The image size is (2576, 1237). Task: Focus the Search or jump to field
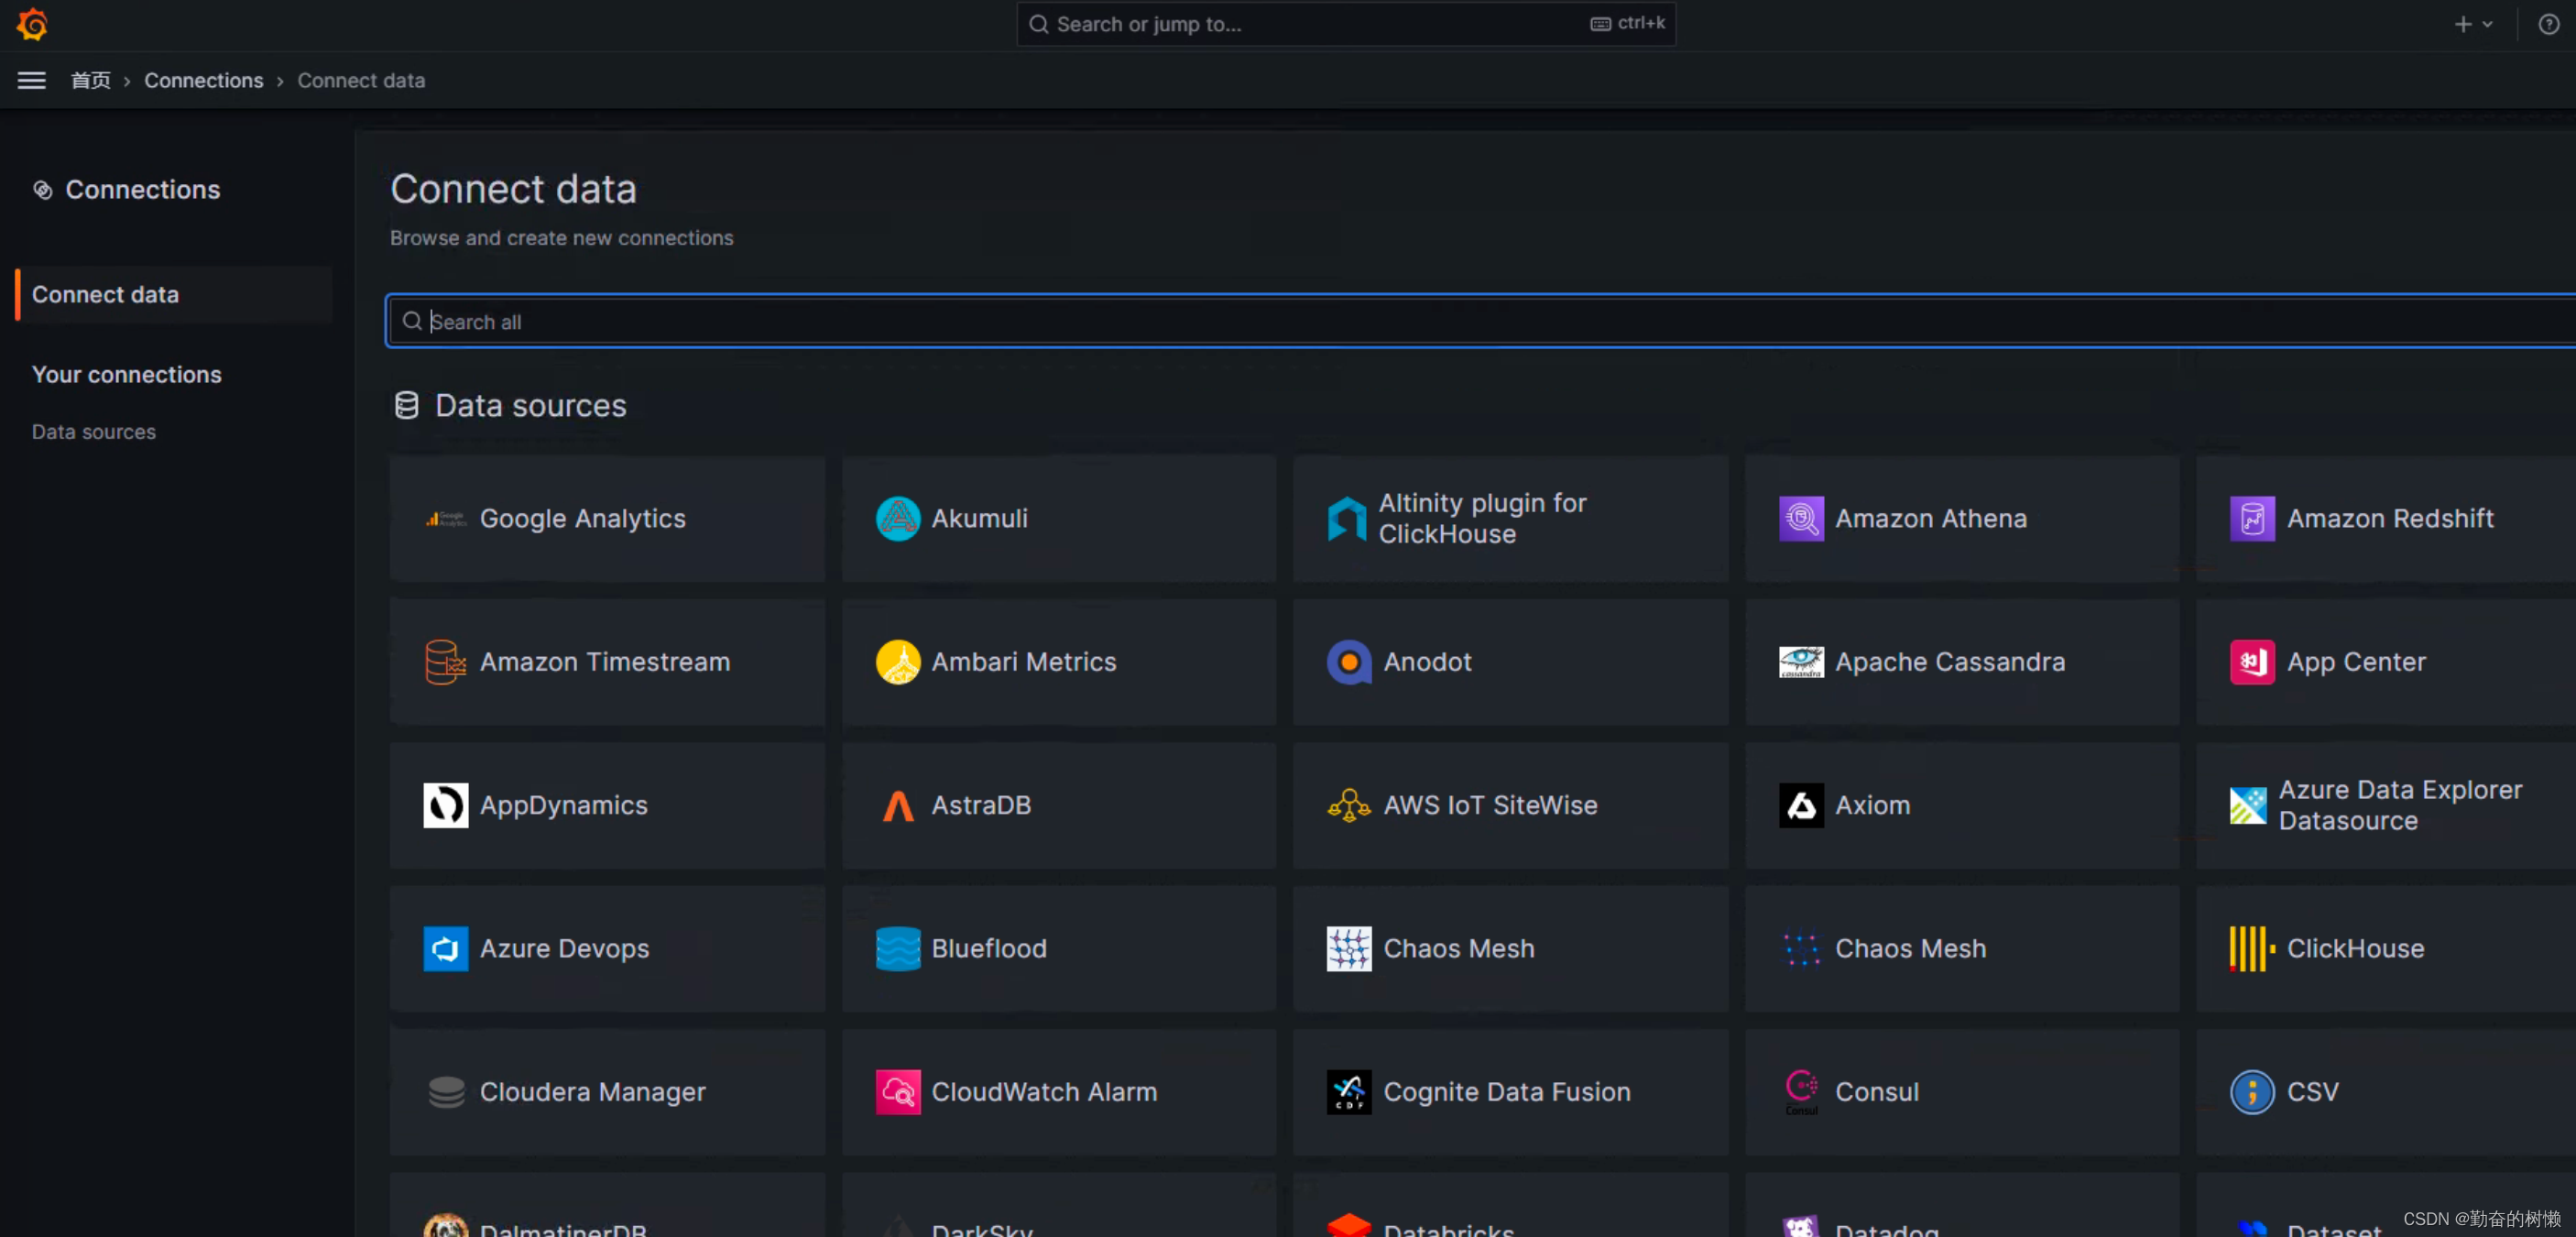tap(1346, 24)
